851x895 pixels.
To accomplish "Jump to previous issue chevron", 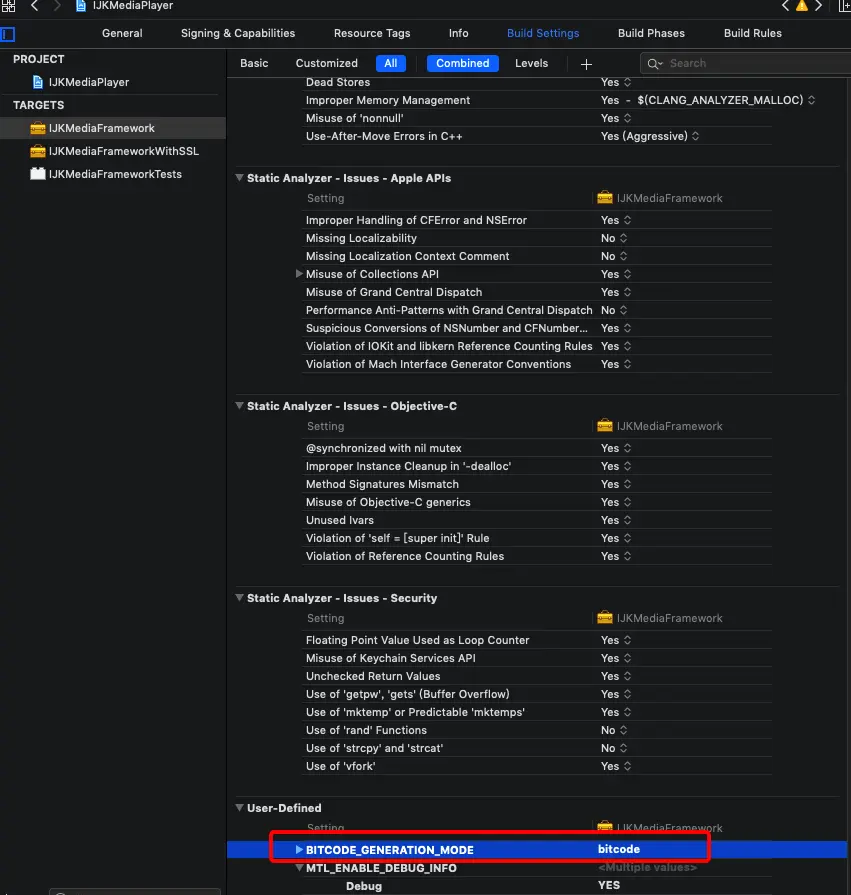I will coord(785,6).
